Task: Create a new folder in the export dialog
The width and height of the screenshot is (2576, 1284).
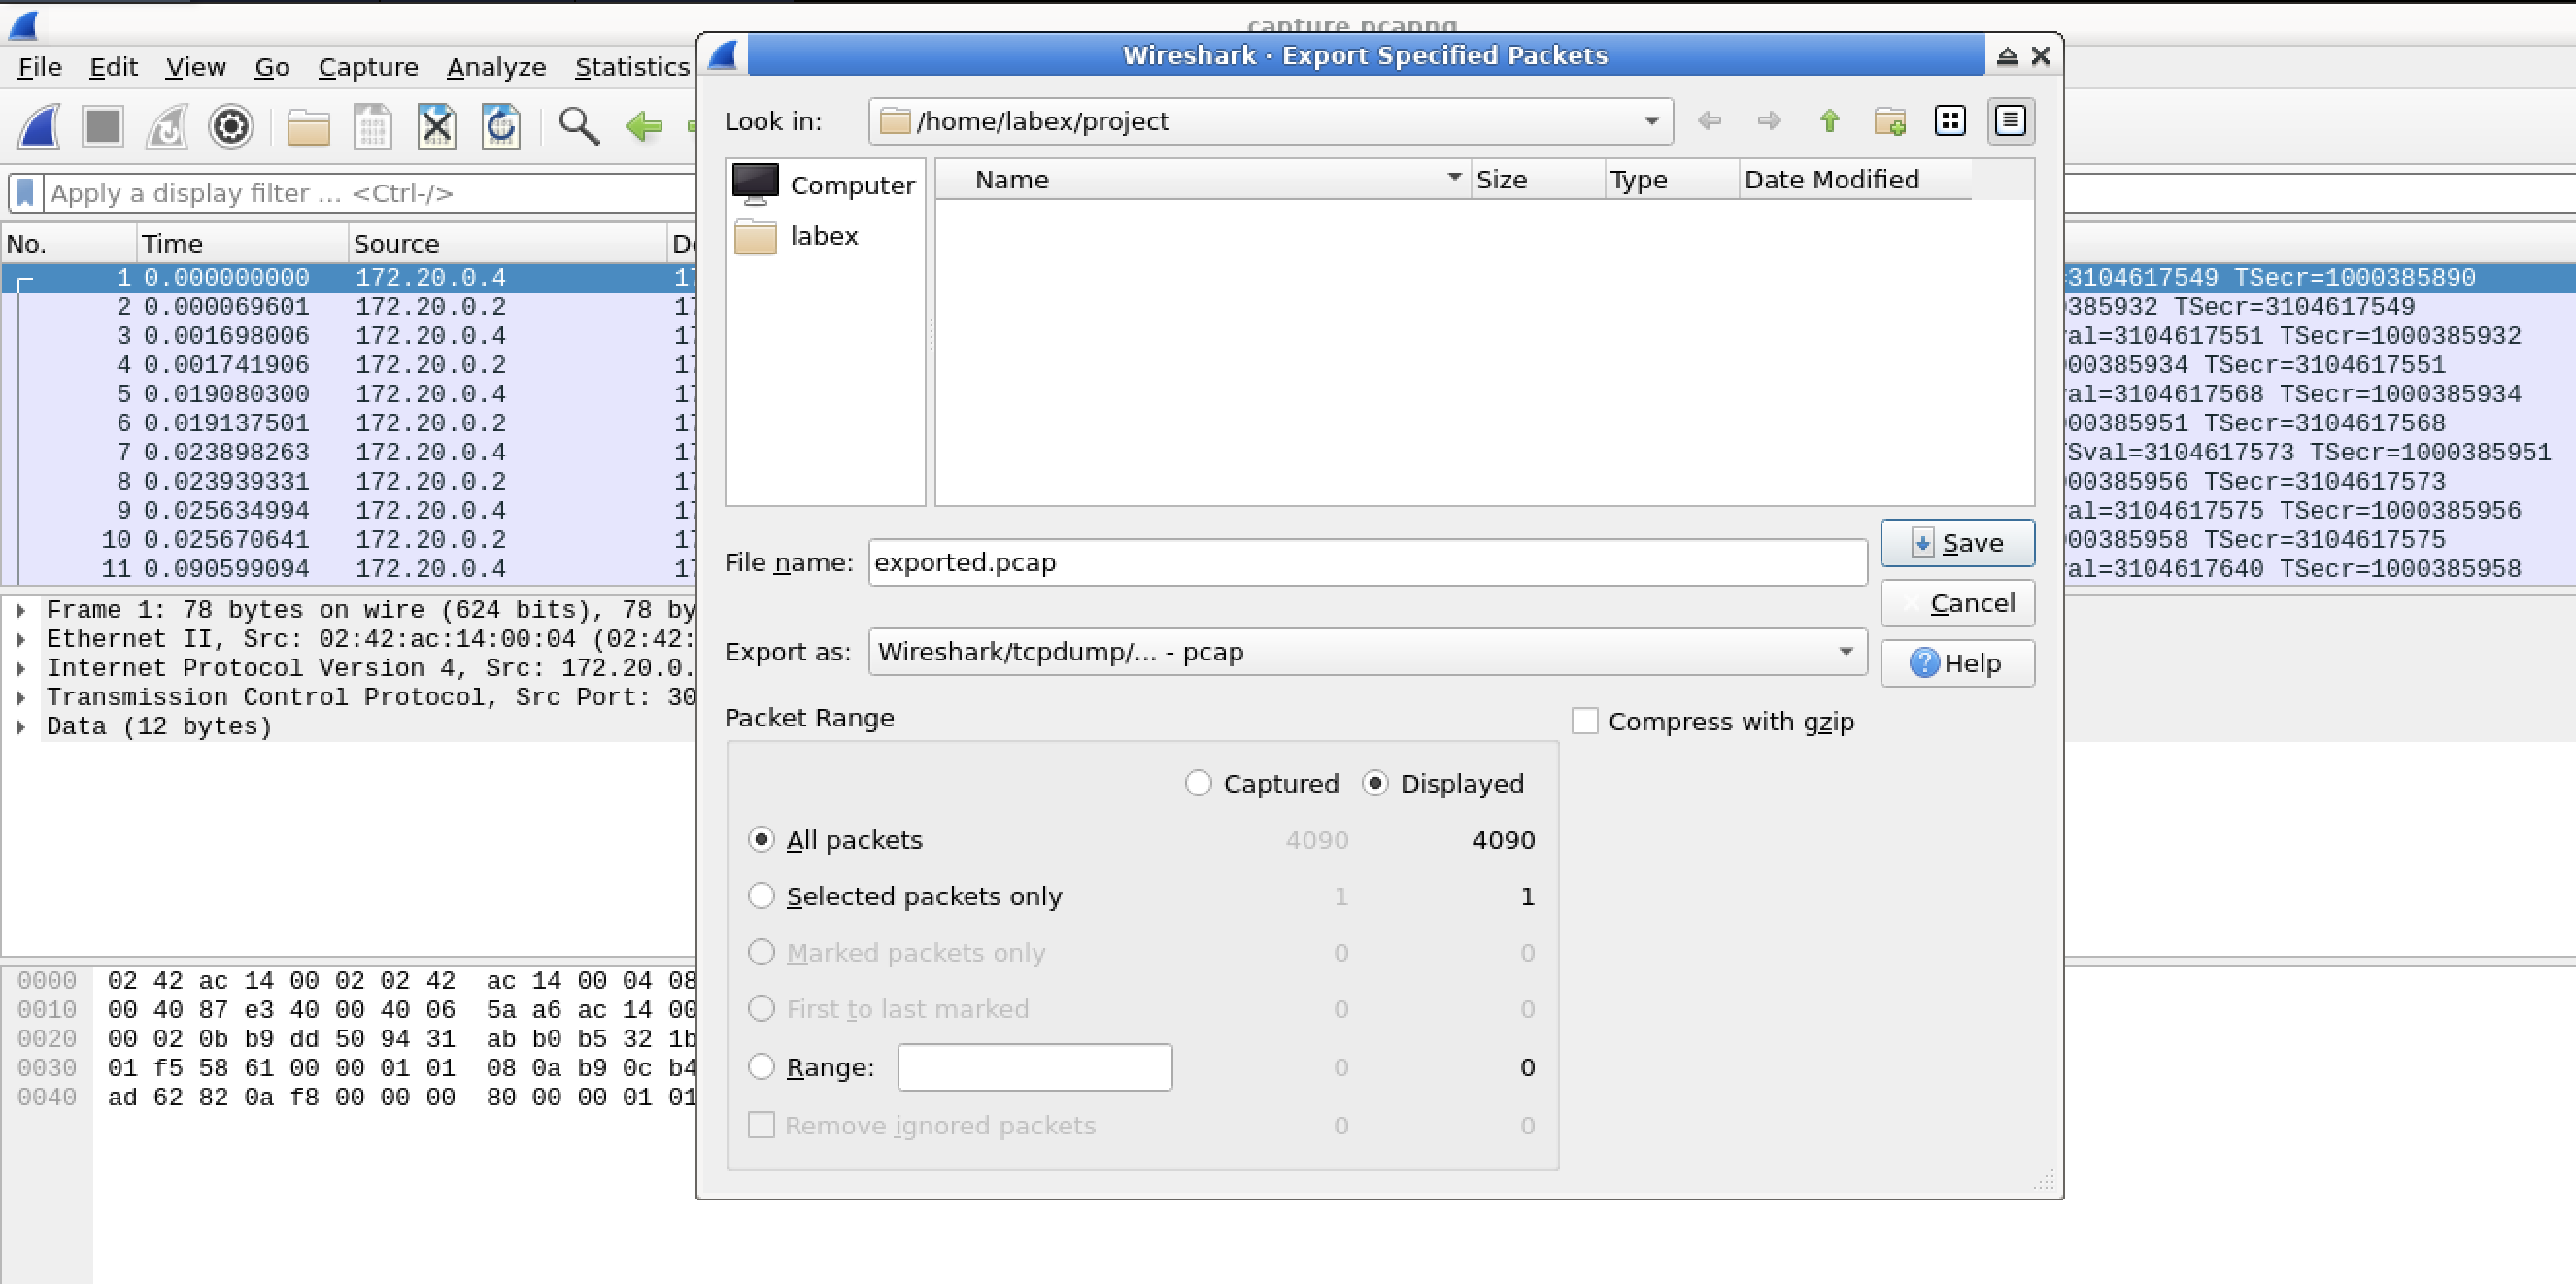Action: pyautogui.click(x=1890, y=121)
